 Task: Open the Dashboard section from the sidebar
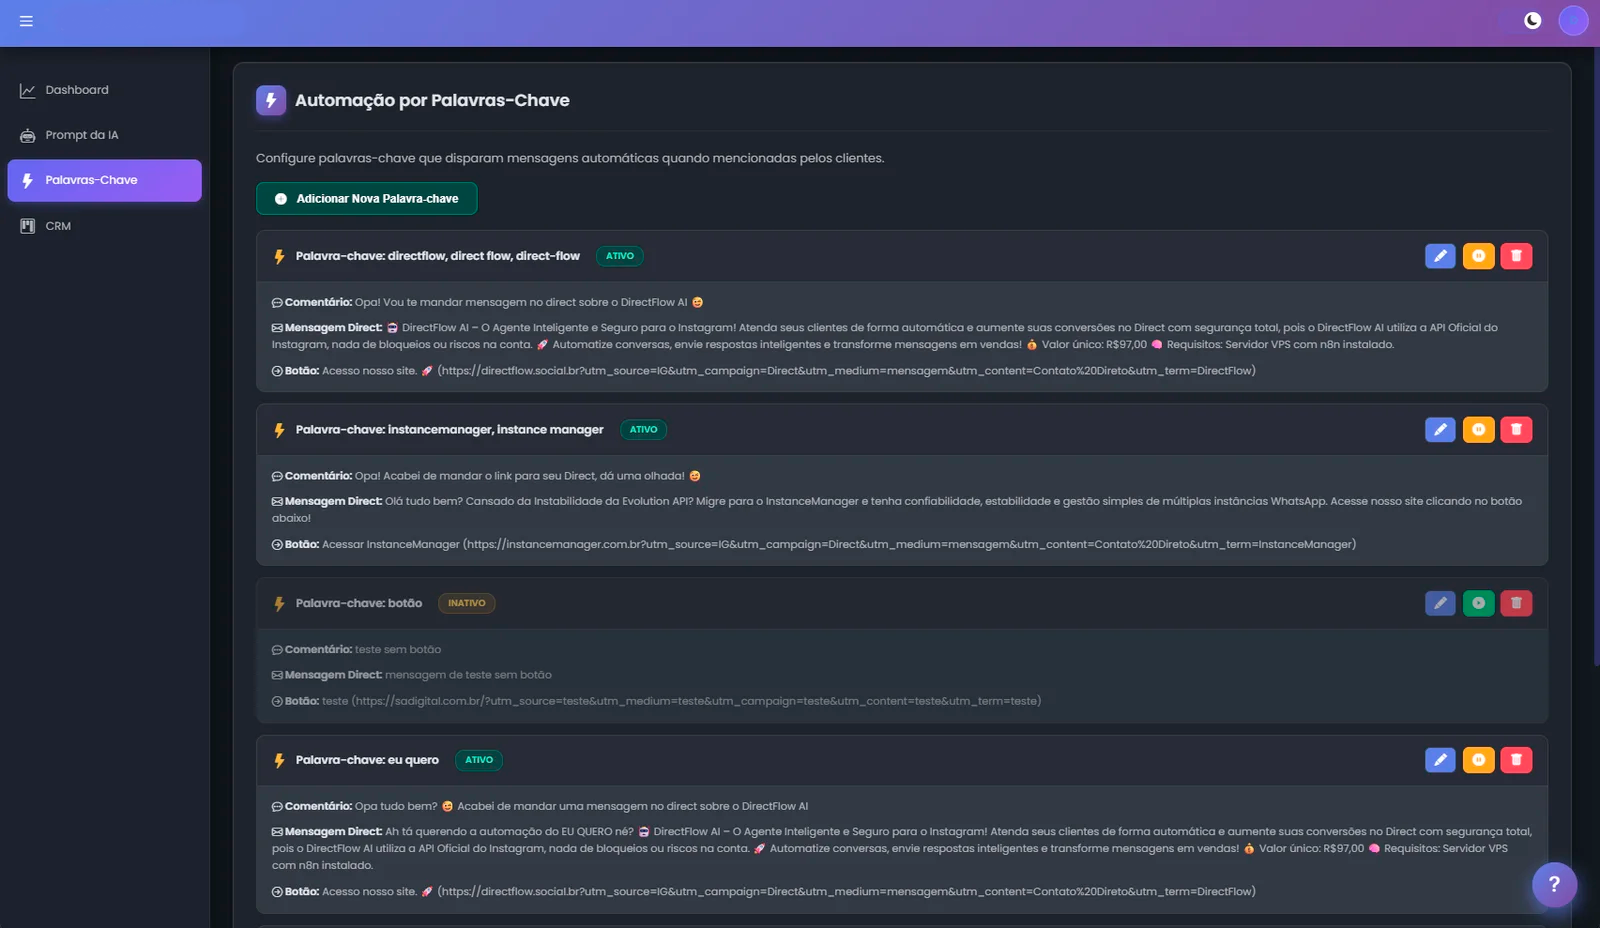(x=77, y=89)
